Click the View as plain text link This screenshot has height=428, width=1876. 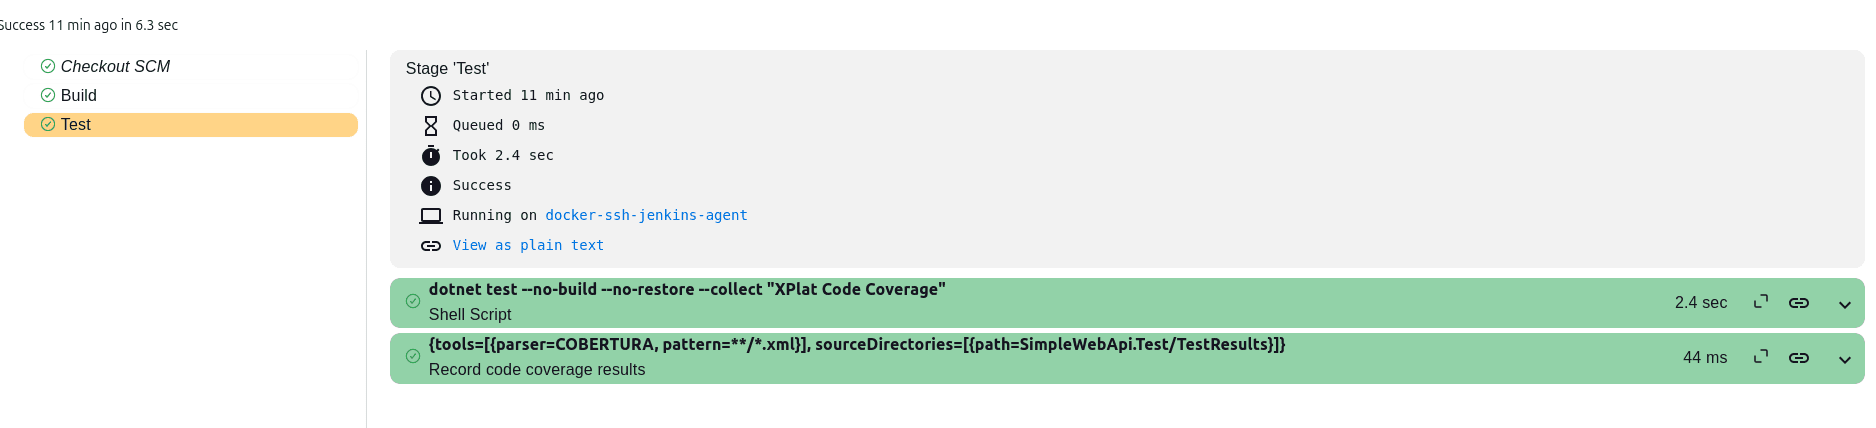coord(528,245)
